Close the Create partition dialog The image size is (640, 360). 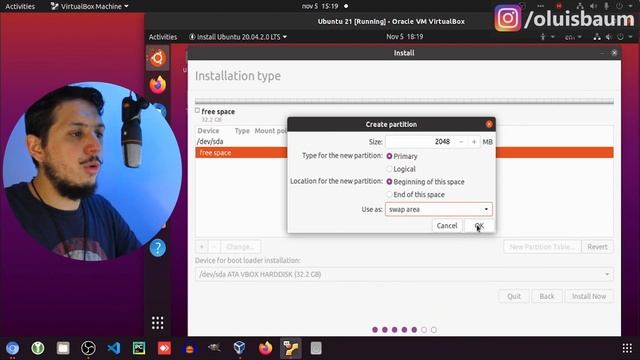(489, 124)
